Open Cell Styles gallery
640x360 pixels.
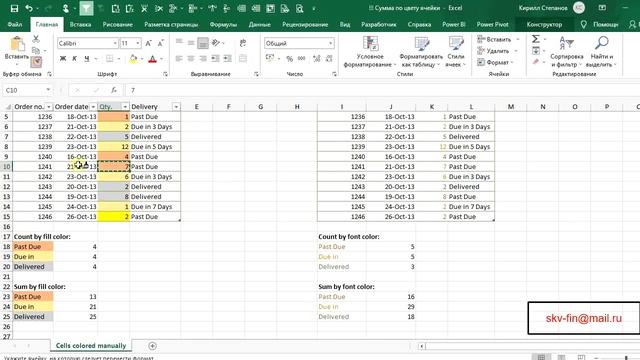[456, 52]
